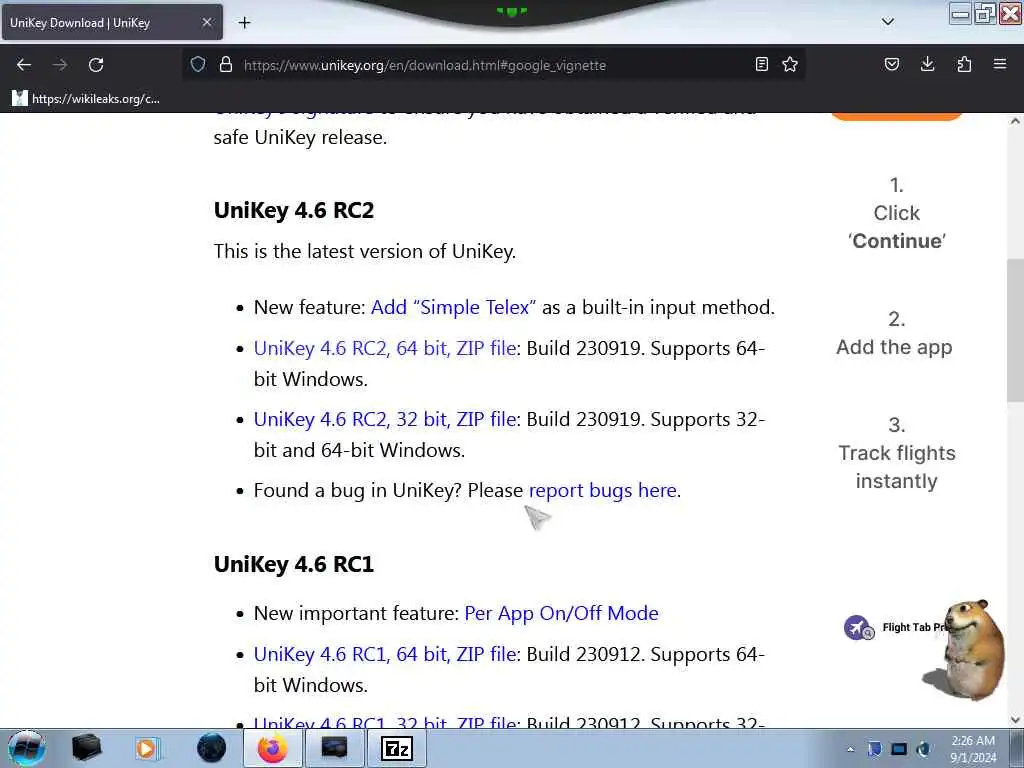The image size is (1024, 768).
Task: Follow the report bugs here link
Action: pyautogui.click(x=602, y=490)
